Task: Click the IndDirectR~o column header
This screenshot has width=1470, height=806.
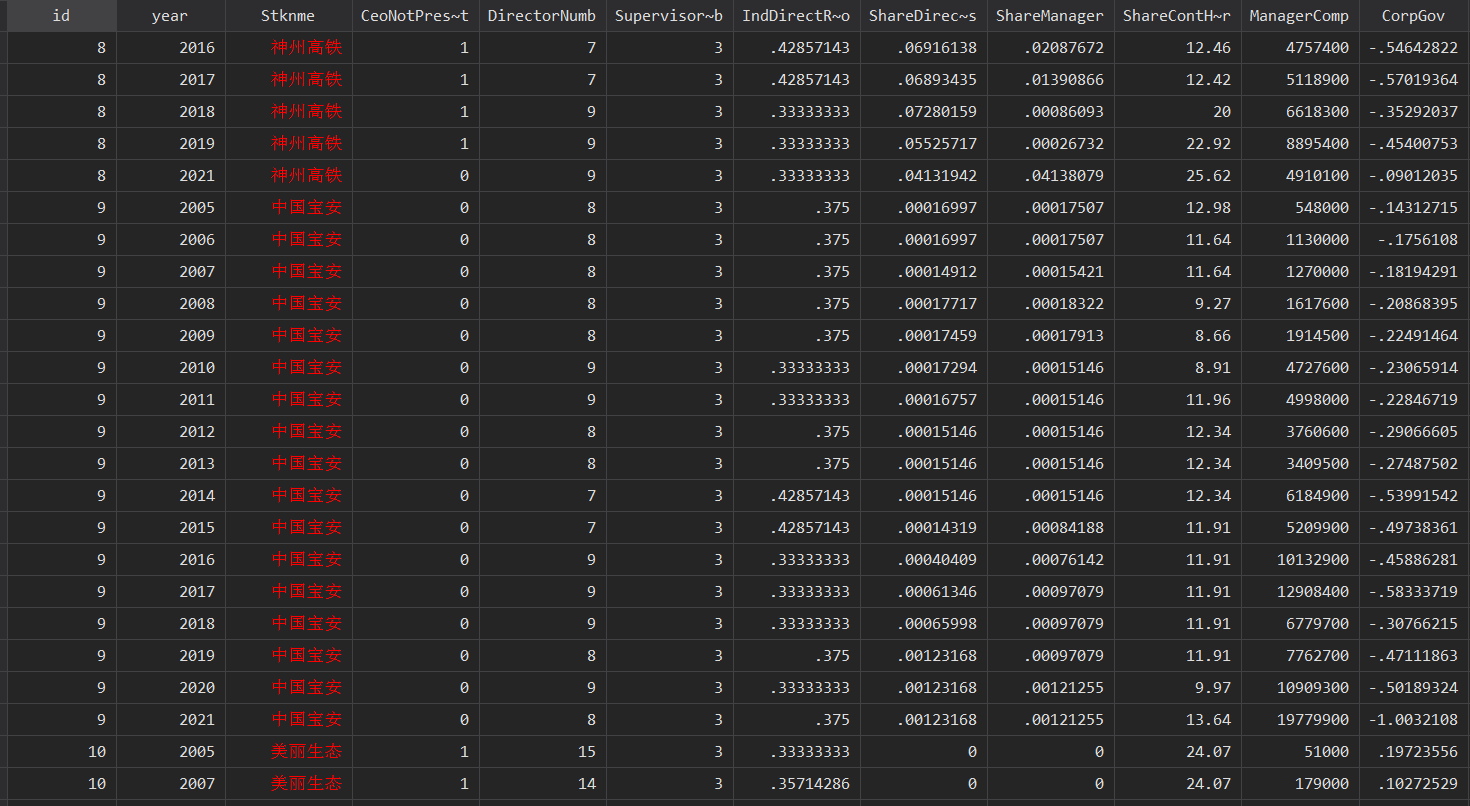Action: (x=796, y=15)
